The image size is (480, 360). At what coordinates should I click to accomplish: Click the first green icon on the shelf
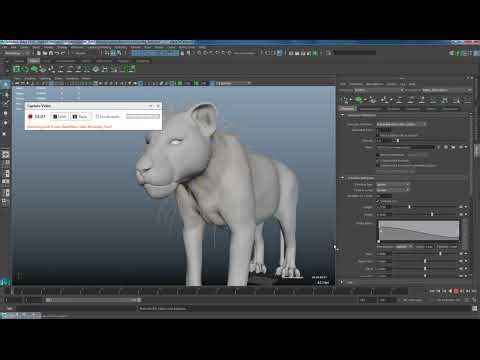pyautogui.click(x=16, y=69)
